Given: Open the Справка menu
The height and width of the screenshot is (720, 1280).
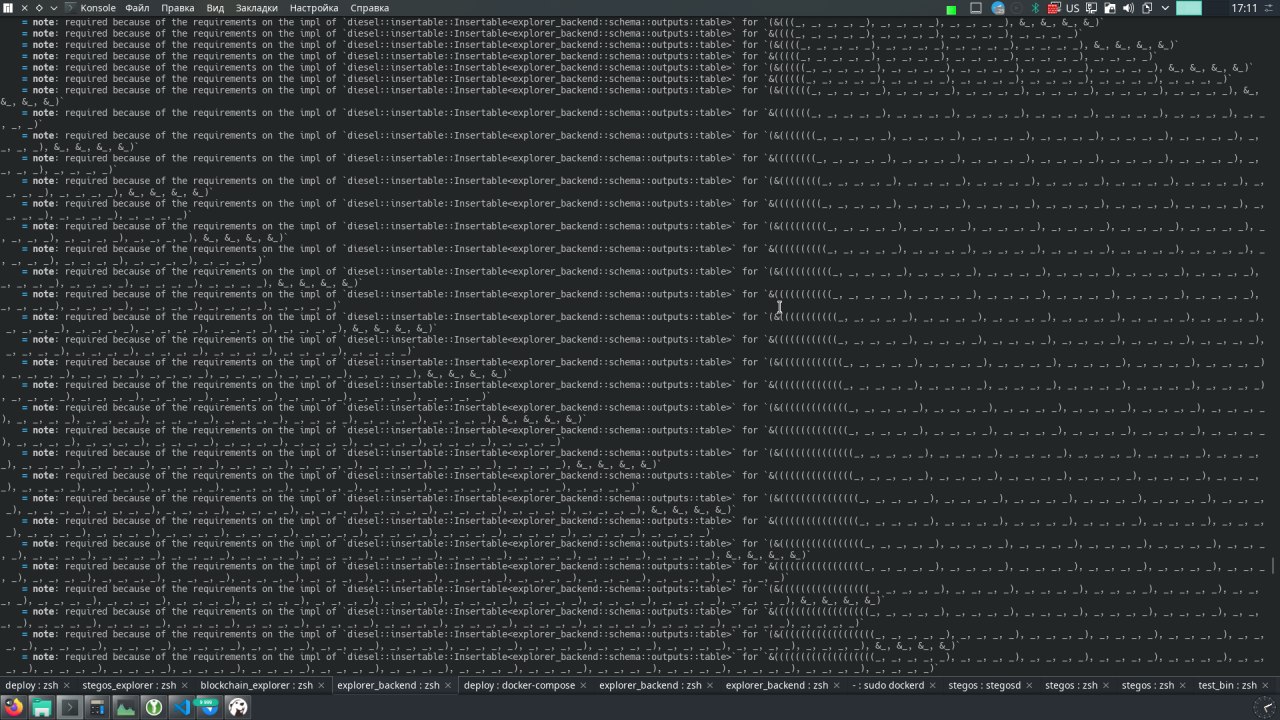Looking at the screenshot, I should click(x=370, y=8).
